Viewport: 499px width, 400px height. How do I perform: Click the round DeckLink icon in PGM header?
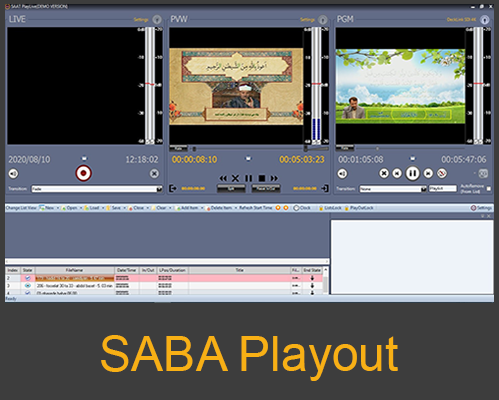[485, 20]
